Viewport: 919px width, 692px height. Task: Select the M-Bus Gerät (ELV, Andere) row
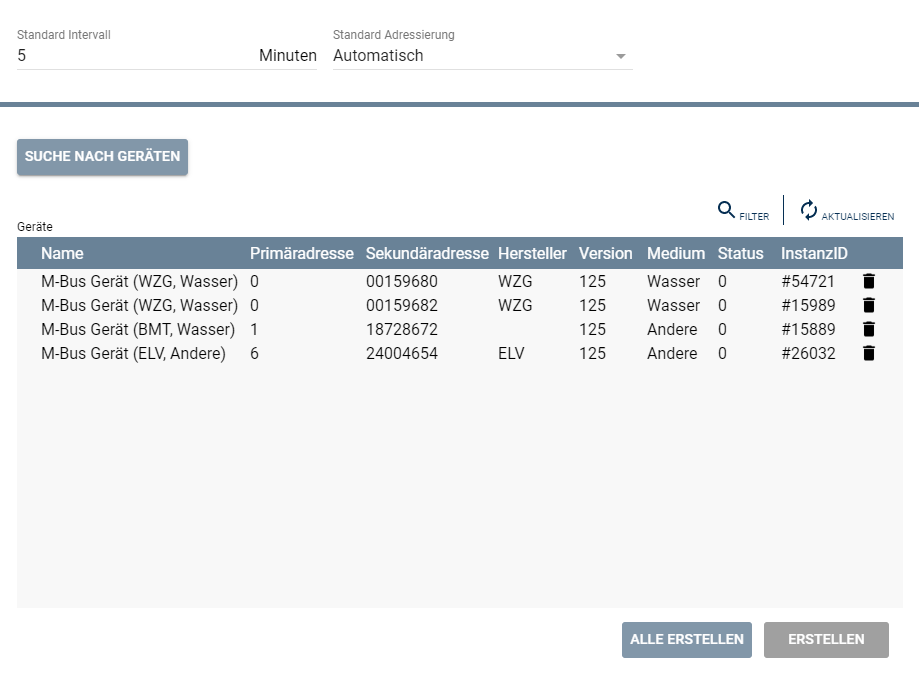pos(133,354)
